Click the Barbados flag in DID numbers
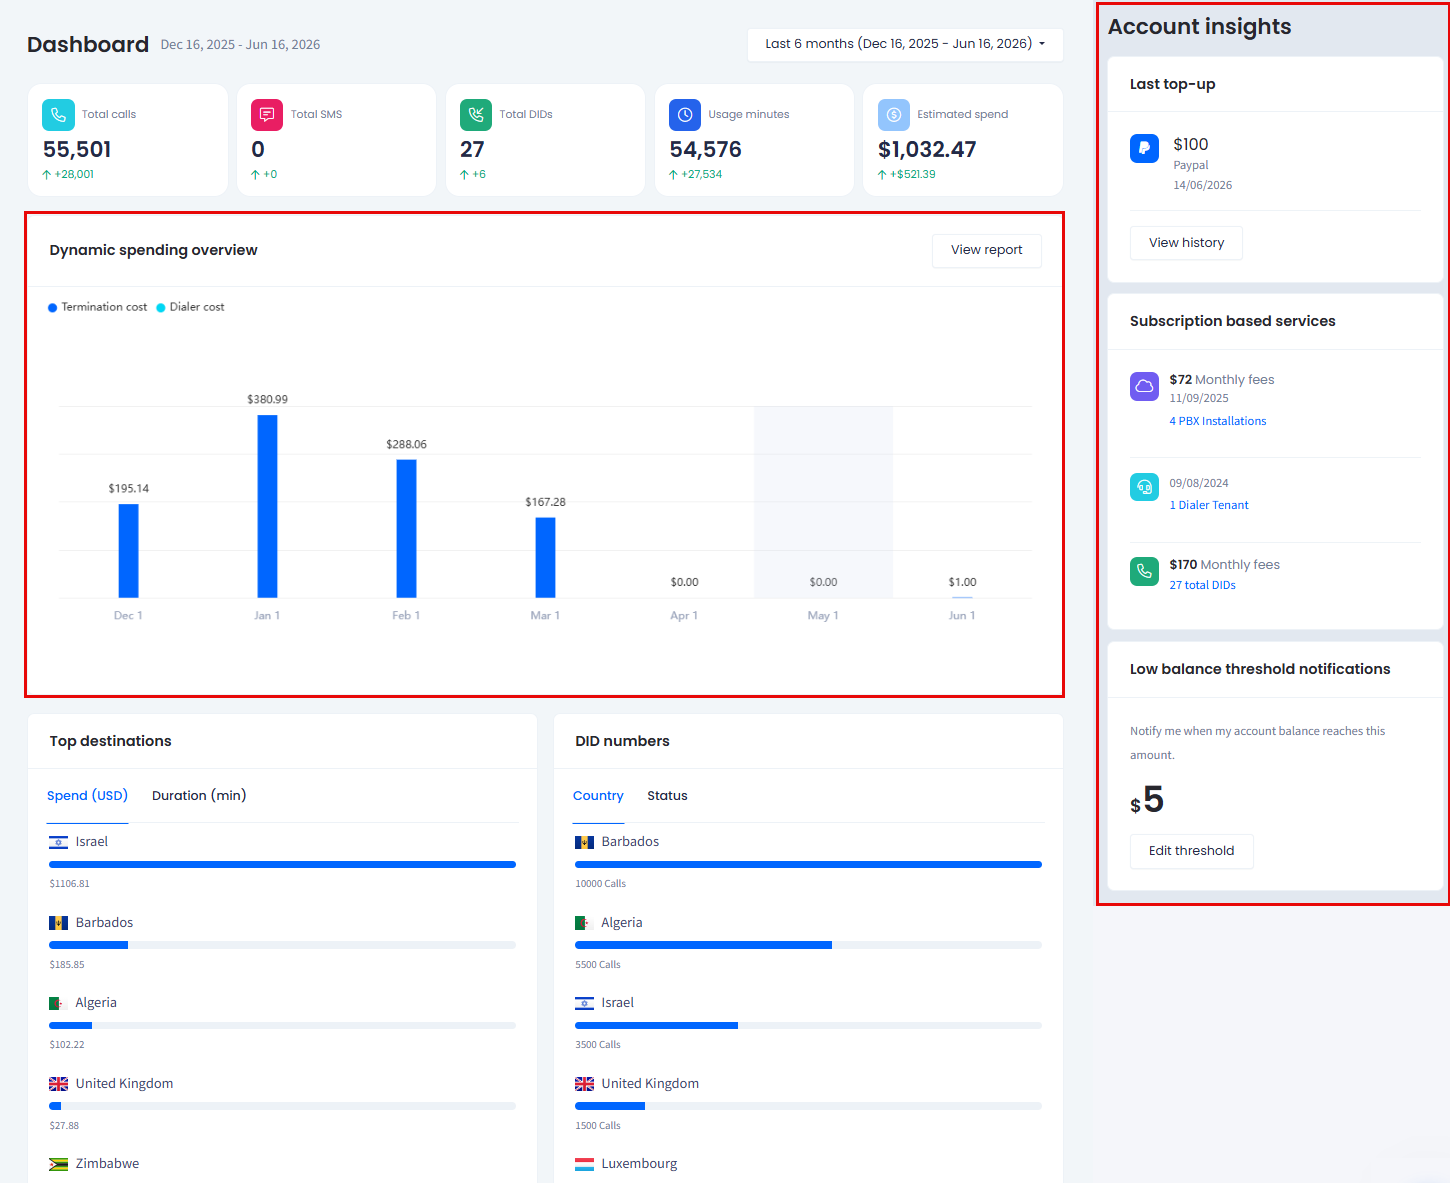The height and width of the screenshot is (1183, 1450). tap(585, 842)
